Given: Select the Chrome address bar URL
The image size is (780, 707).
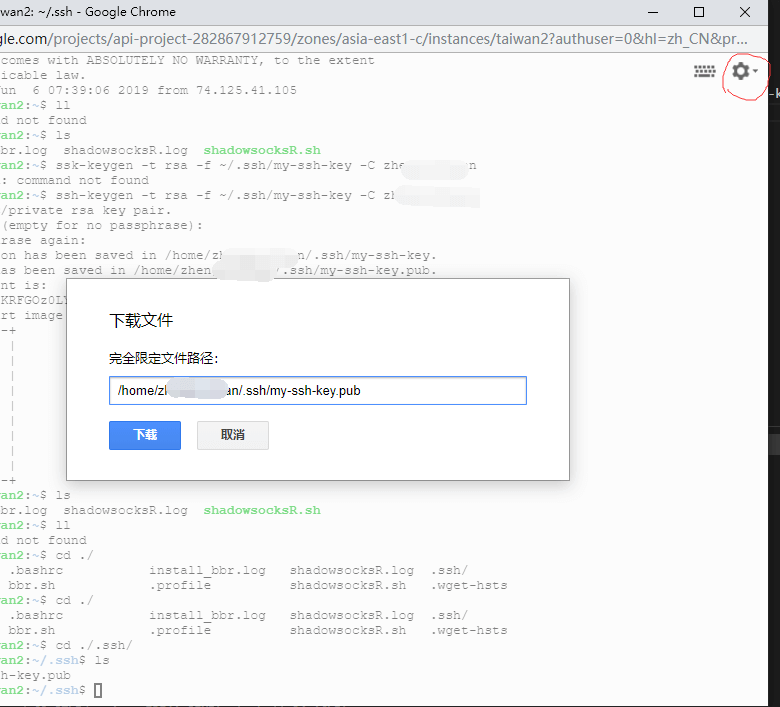Looking at the screenshot, I should [380, 38].
